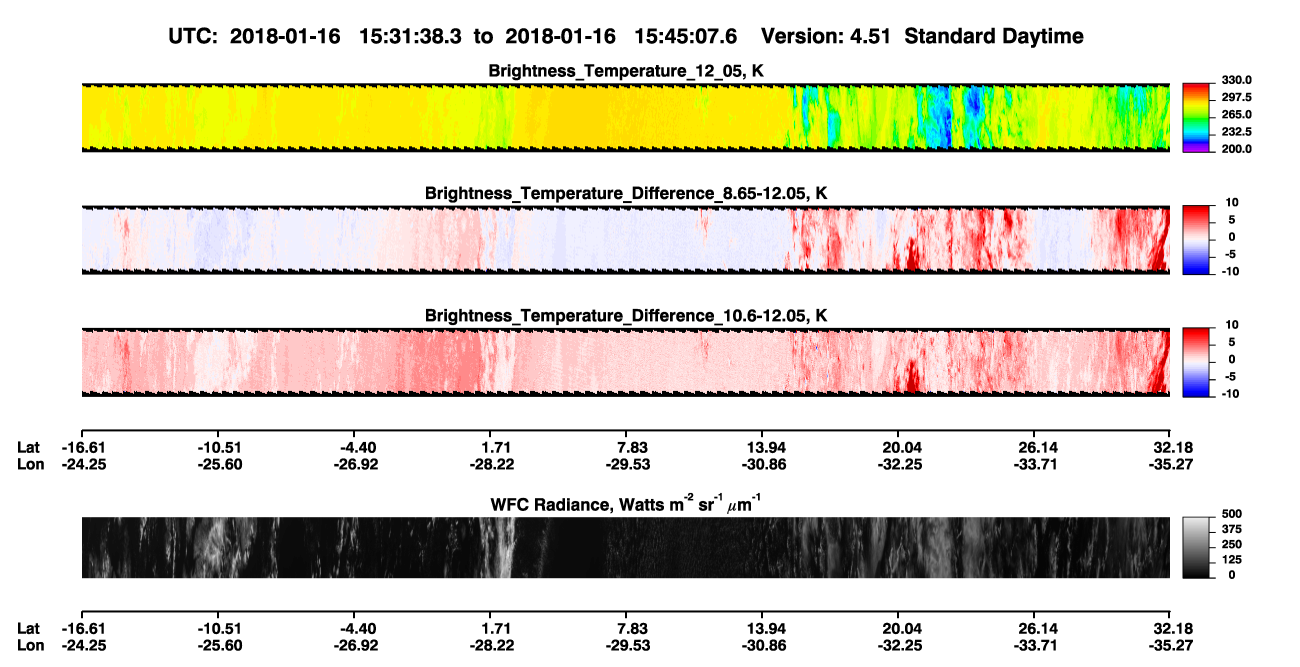Click the 10.6-12.05 difference image strip

(x=625, y=362)
